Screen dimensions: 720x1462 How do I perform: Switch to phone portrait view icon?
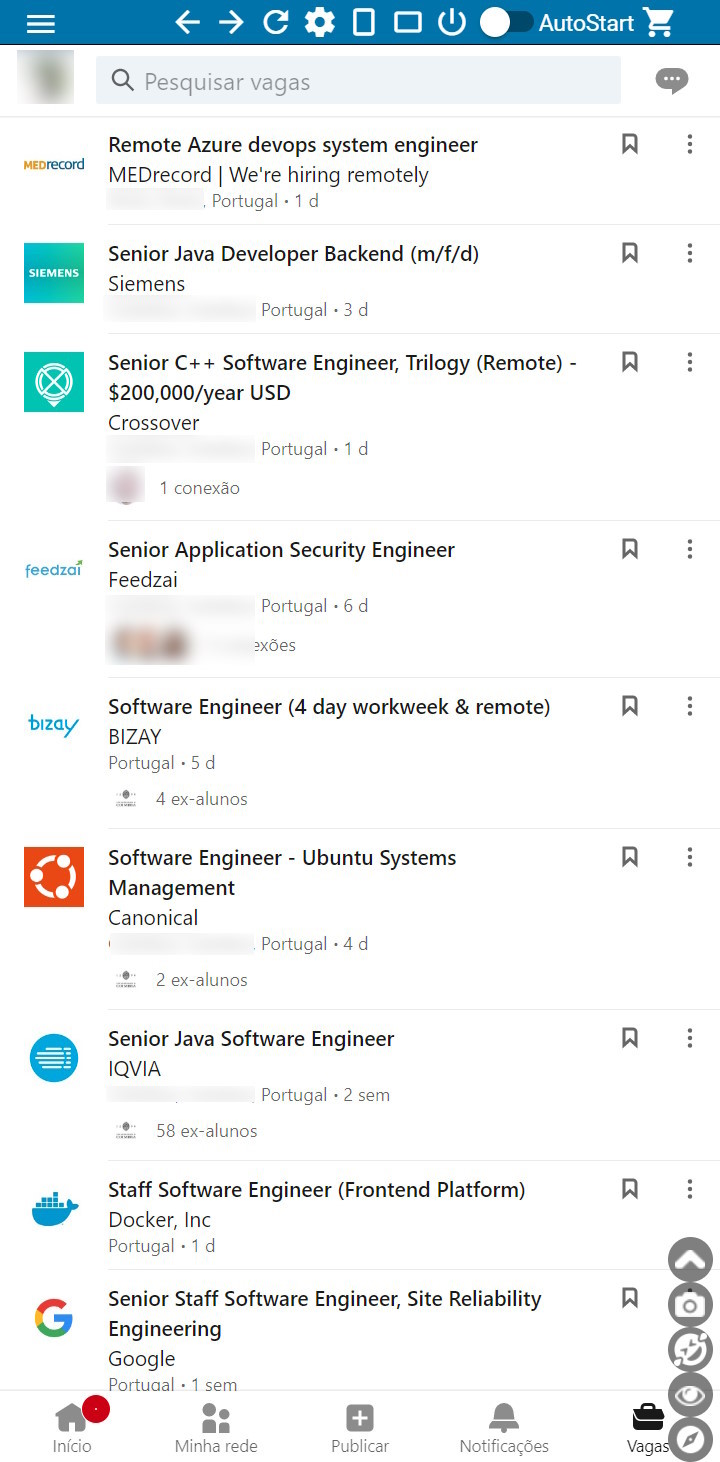tap(364, 22)
